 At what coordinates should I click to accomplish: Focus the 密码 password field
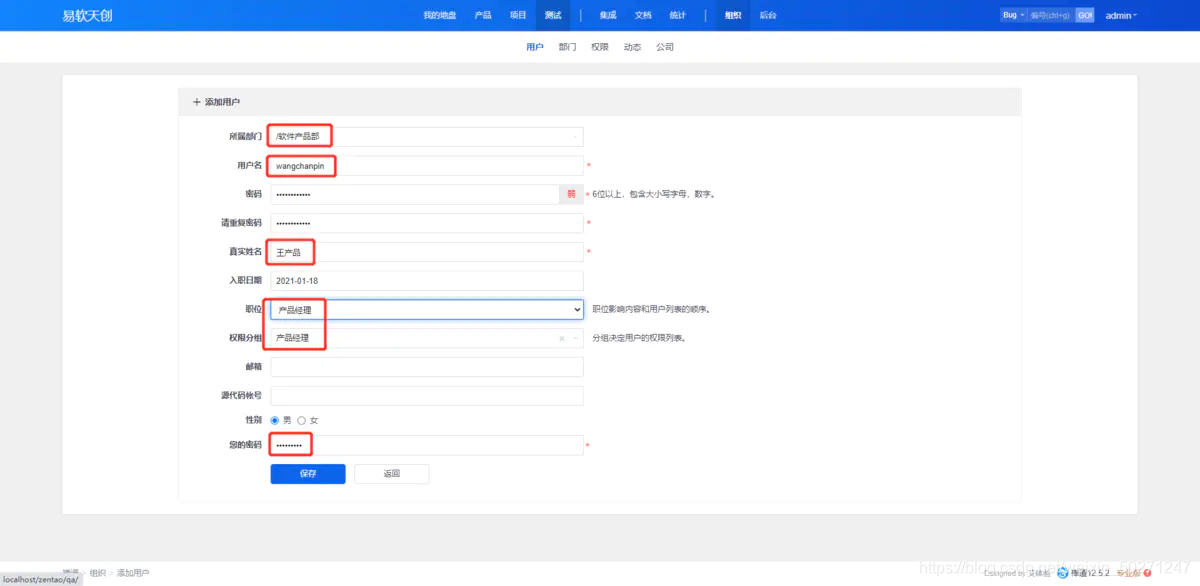coord(415,194)
